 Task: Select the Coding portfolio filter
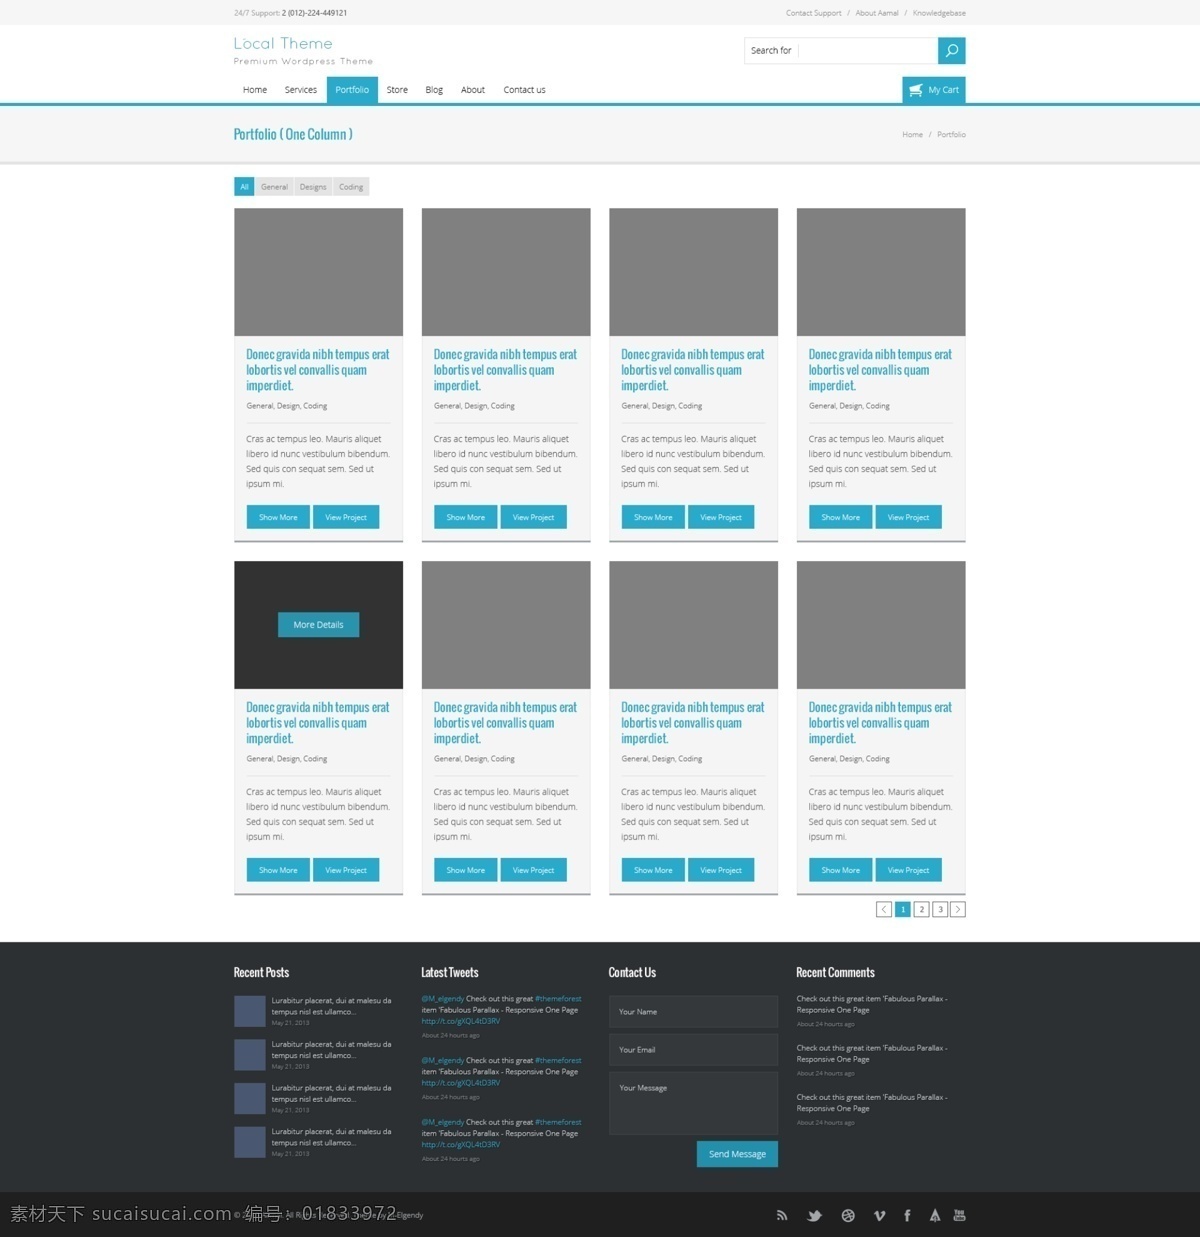pyautogui.click(x=351, y=187)
